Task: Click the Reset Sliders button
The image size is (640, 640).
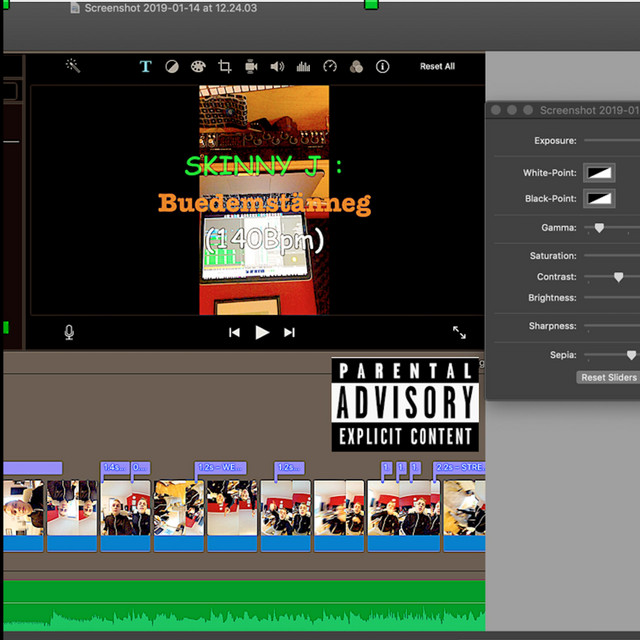Action: [608, 378]
